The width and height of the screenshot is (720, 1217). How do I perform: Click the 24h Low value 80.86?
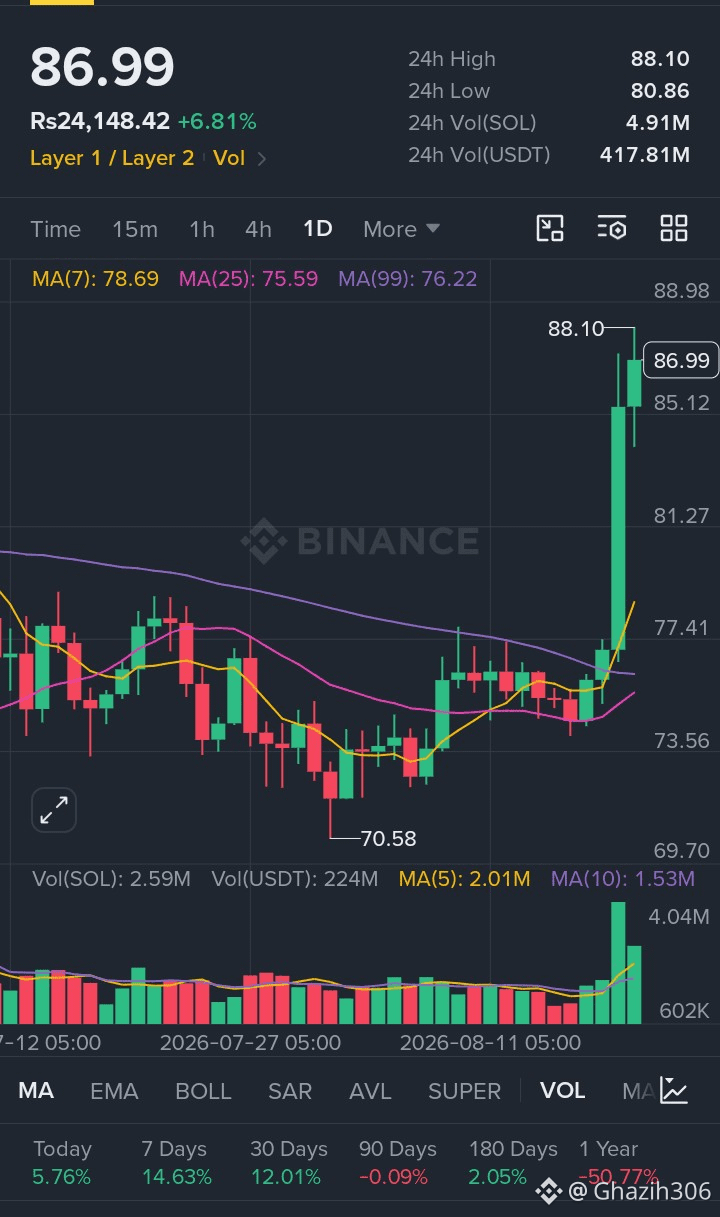660,91
